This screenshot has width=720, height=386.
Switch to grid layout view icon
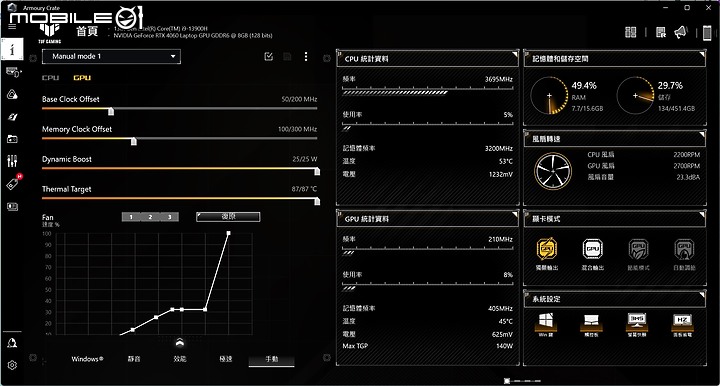pyautogui.click(x=630, y=32)
